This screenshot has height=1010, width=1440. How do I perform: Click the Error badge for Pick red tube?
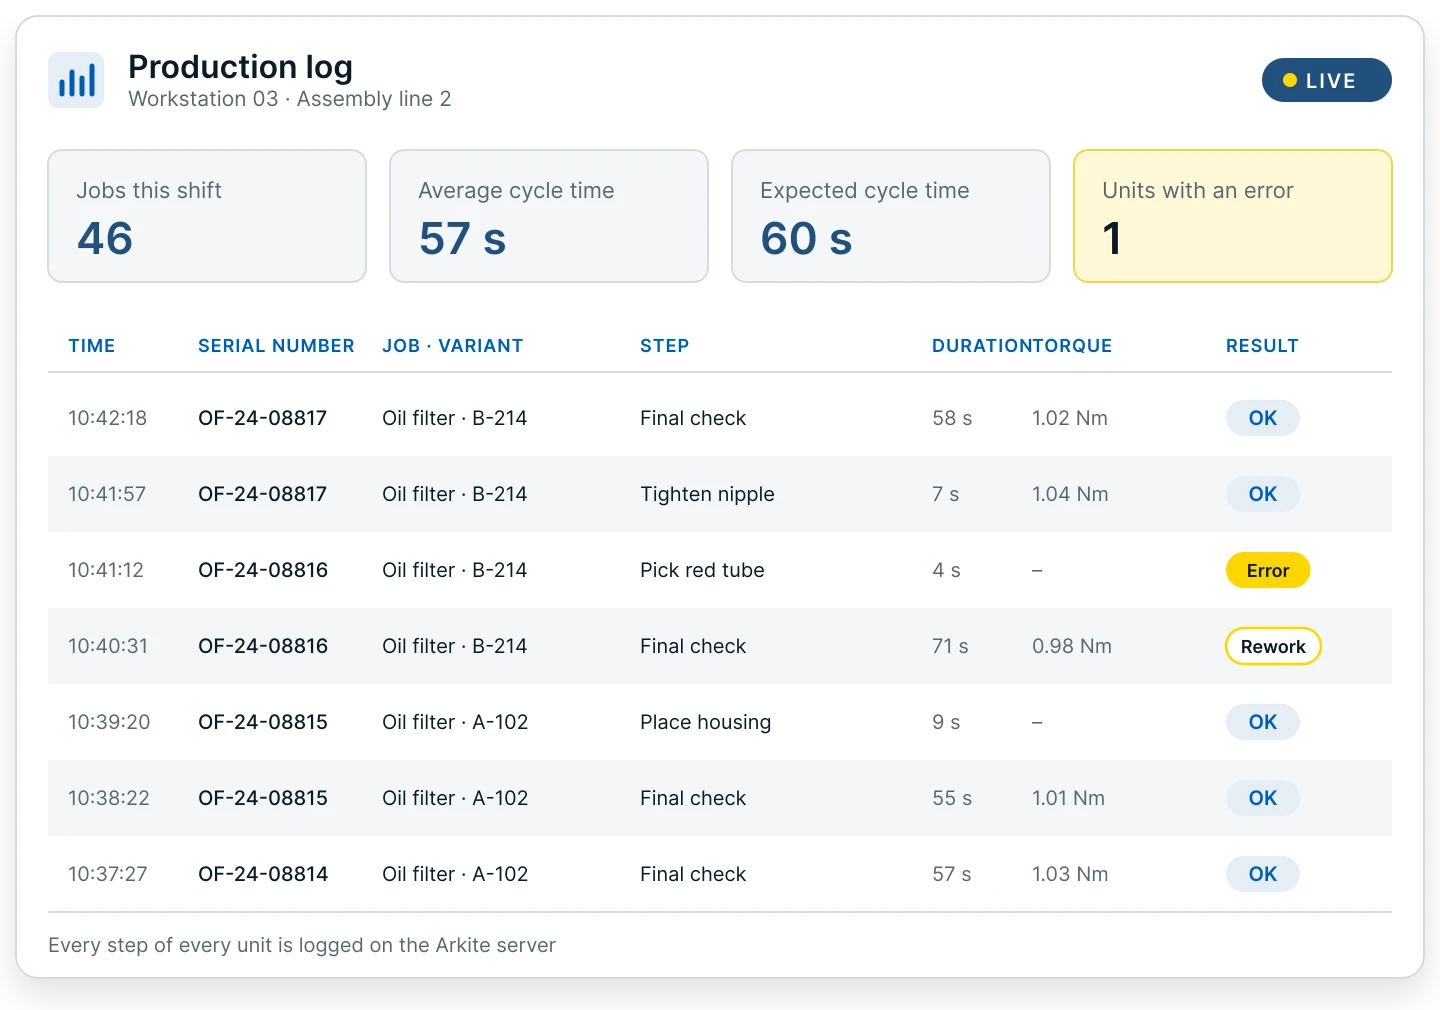(1268, 570)
